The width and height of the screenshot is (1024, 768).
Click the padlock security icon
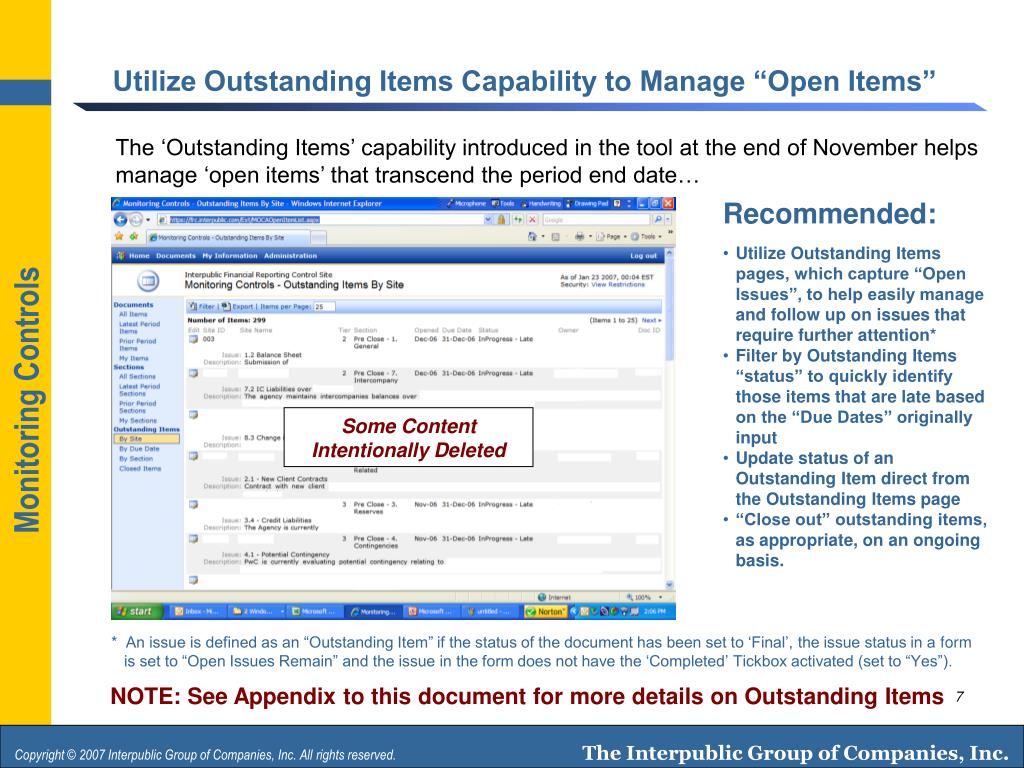coord(501,220)
